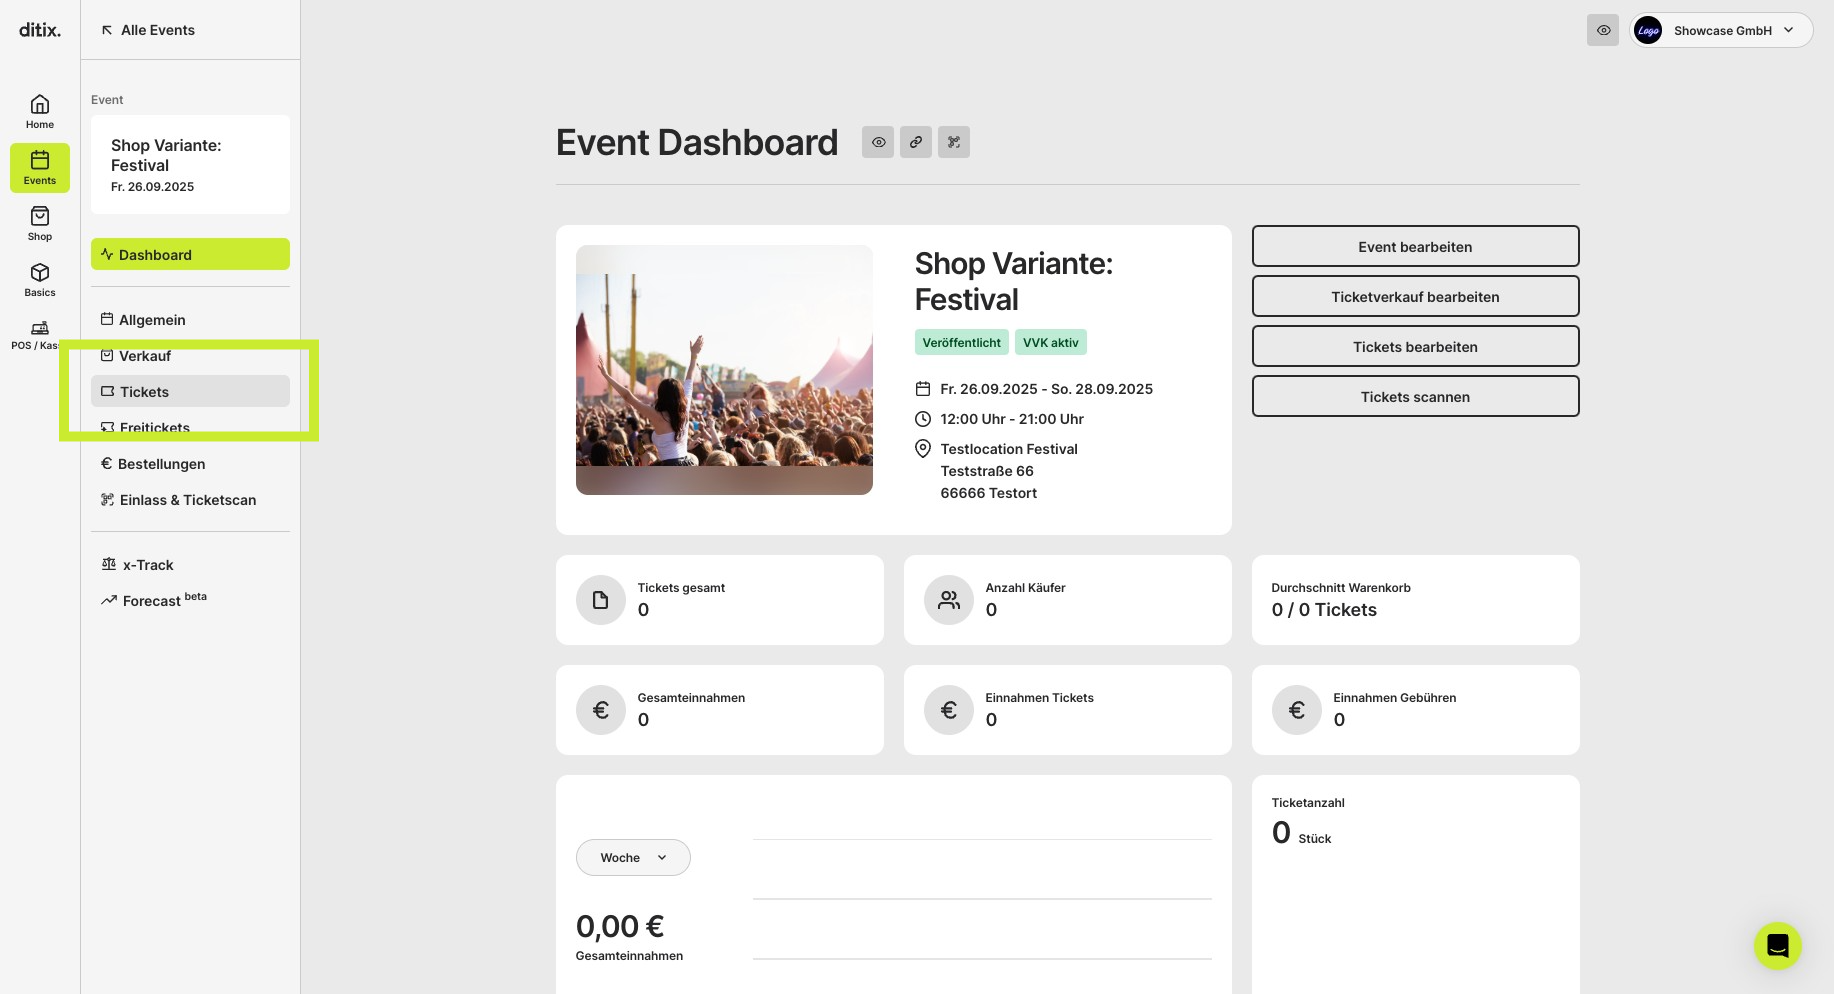Click the Tickets scannen button
Viewport: 1834px width, 994px height.
click(1415, 396)
